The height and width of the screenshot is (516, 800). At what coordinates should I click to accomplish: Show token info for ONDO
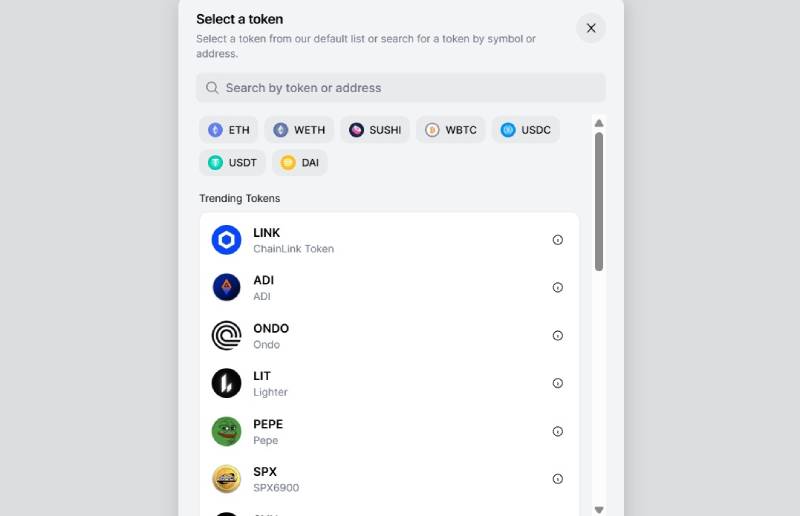558,335
